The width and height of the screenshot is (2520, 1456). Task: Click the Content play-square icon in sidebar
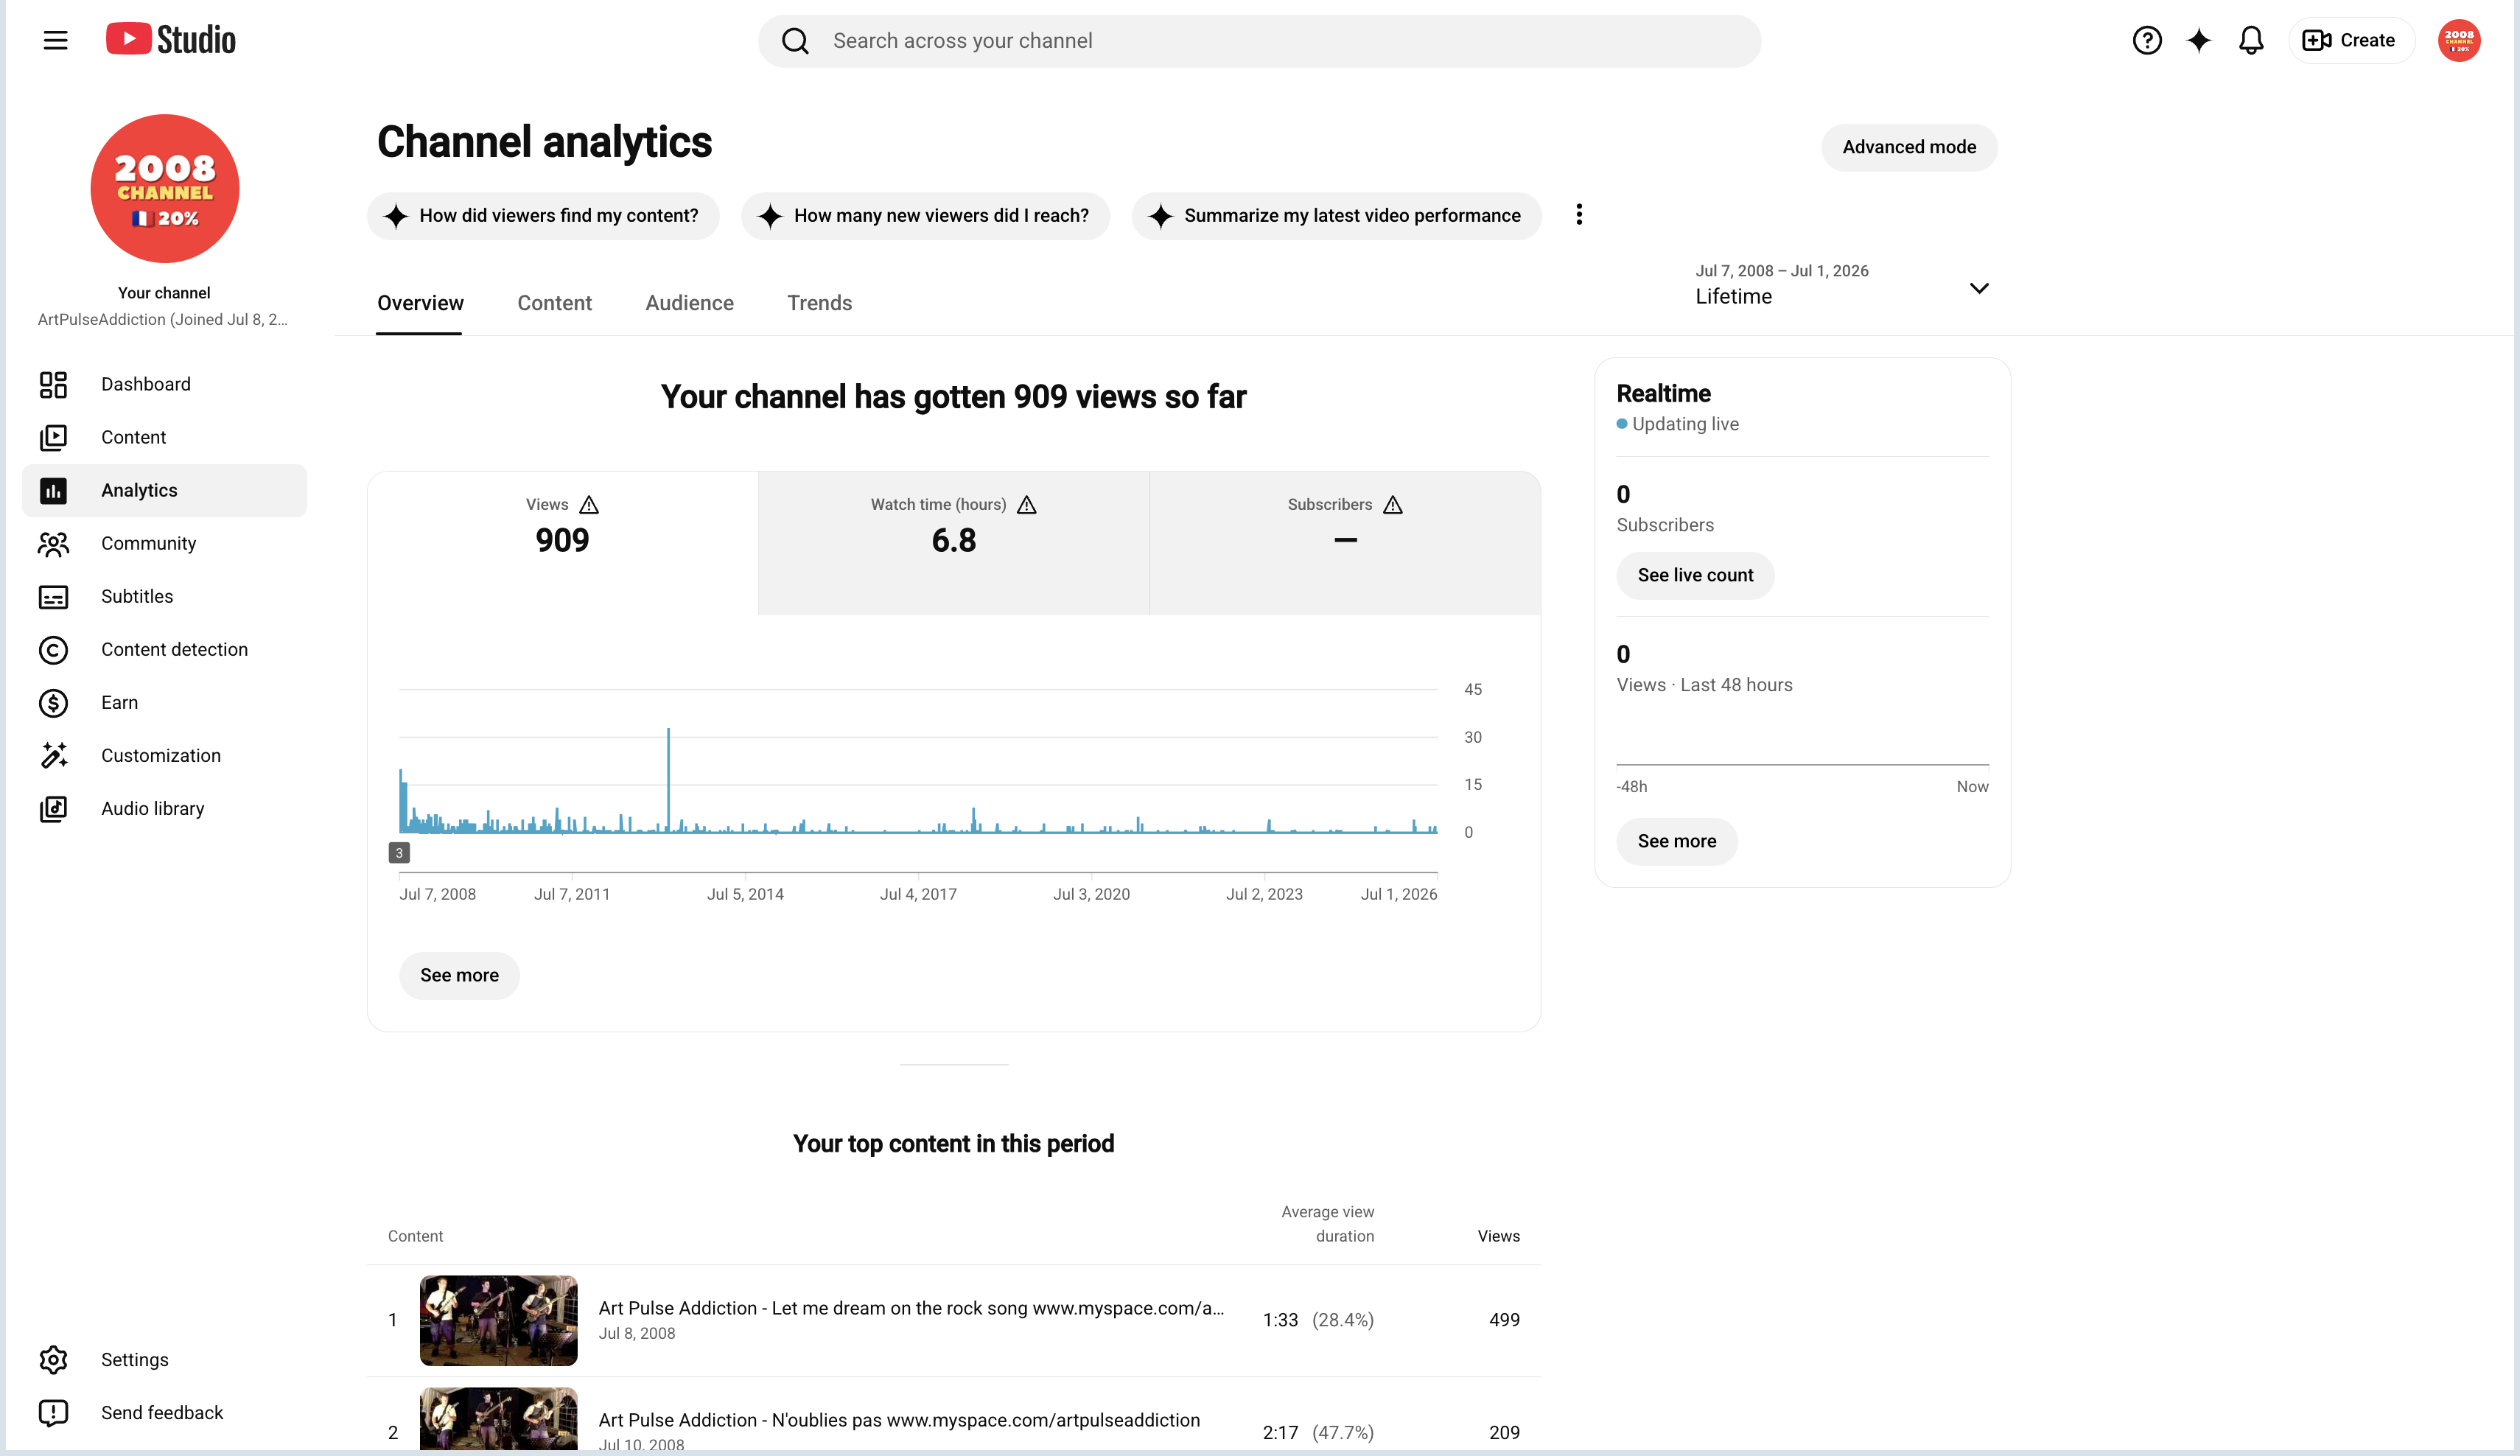point(53,437)
